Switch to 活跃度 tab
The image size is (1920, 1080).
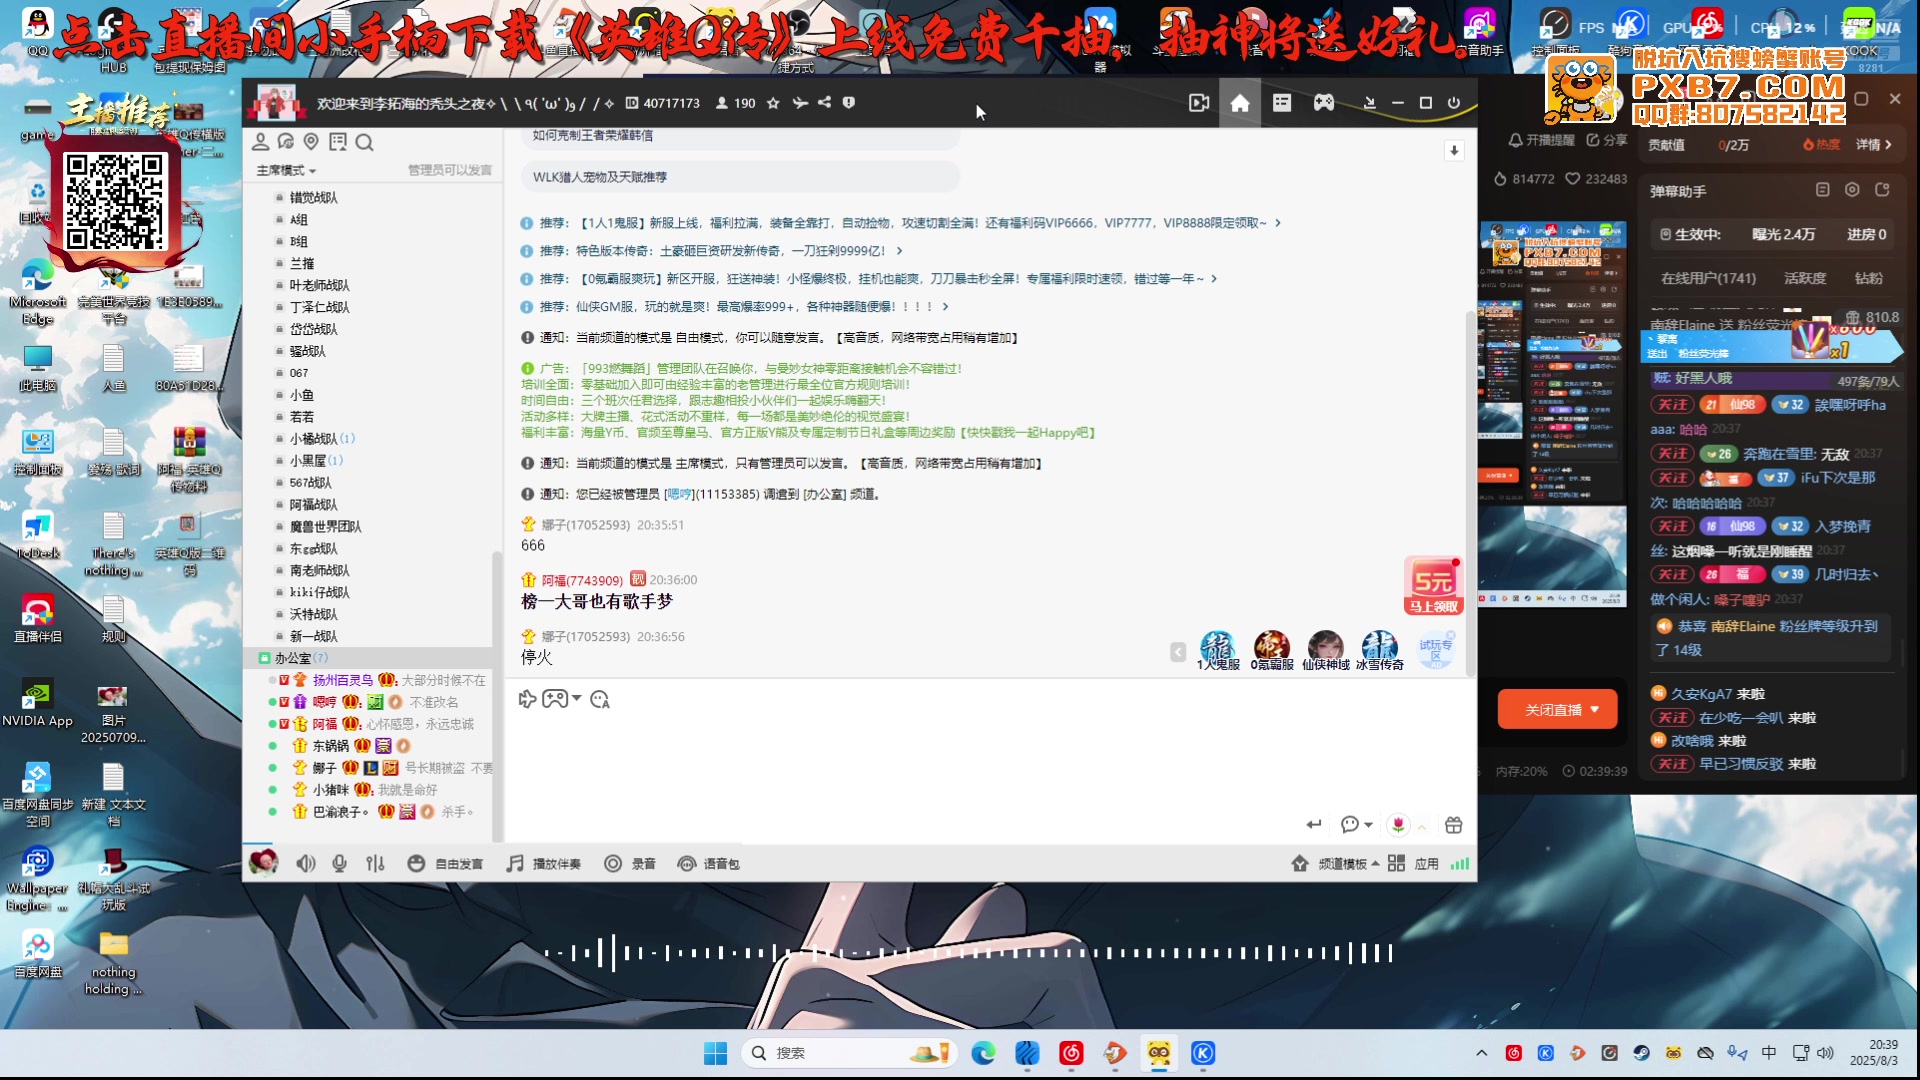click(1805, 278)
